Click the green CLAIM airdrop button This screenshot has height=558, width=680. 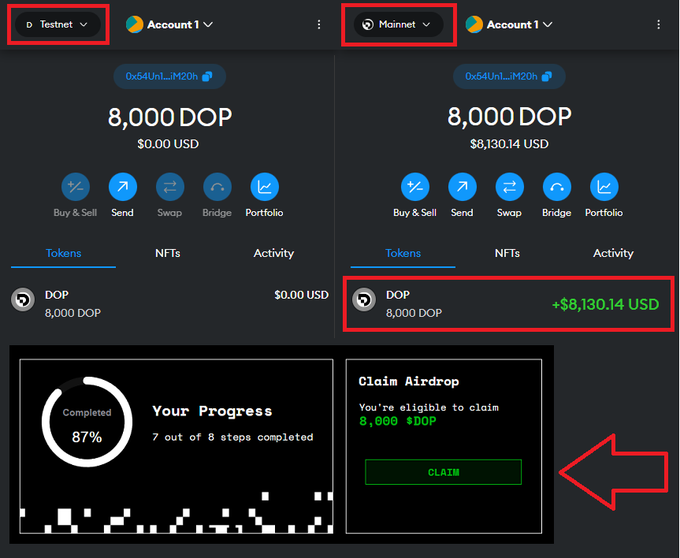(x=443, y=472)
